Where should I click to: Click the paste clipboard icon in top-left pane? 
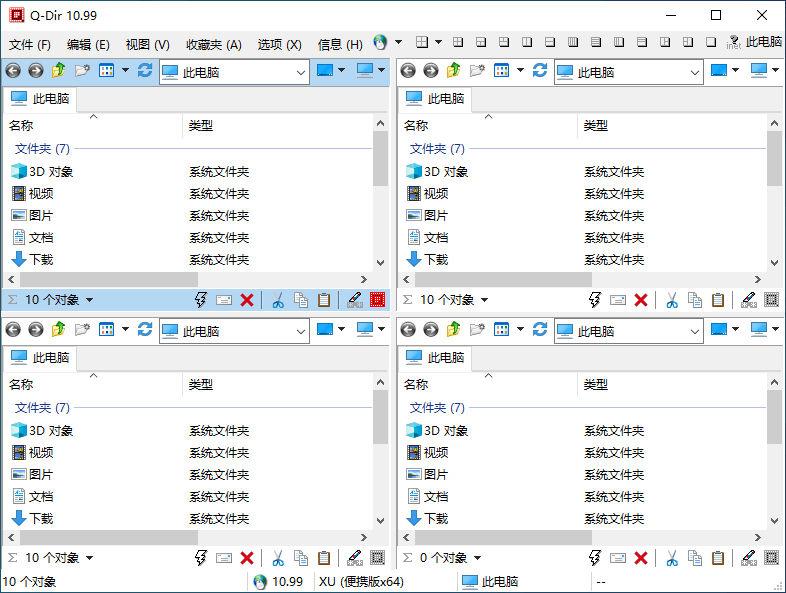[324, 300]
